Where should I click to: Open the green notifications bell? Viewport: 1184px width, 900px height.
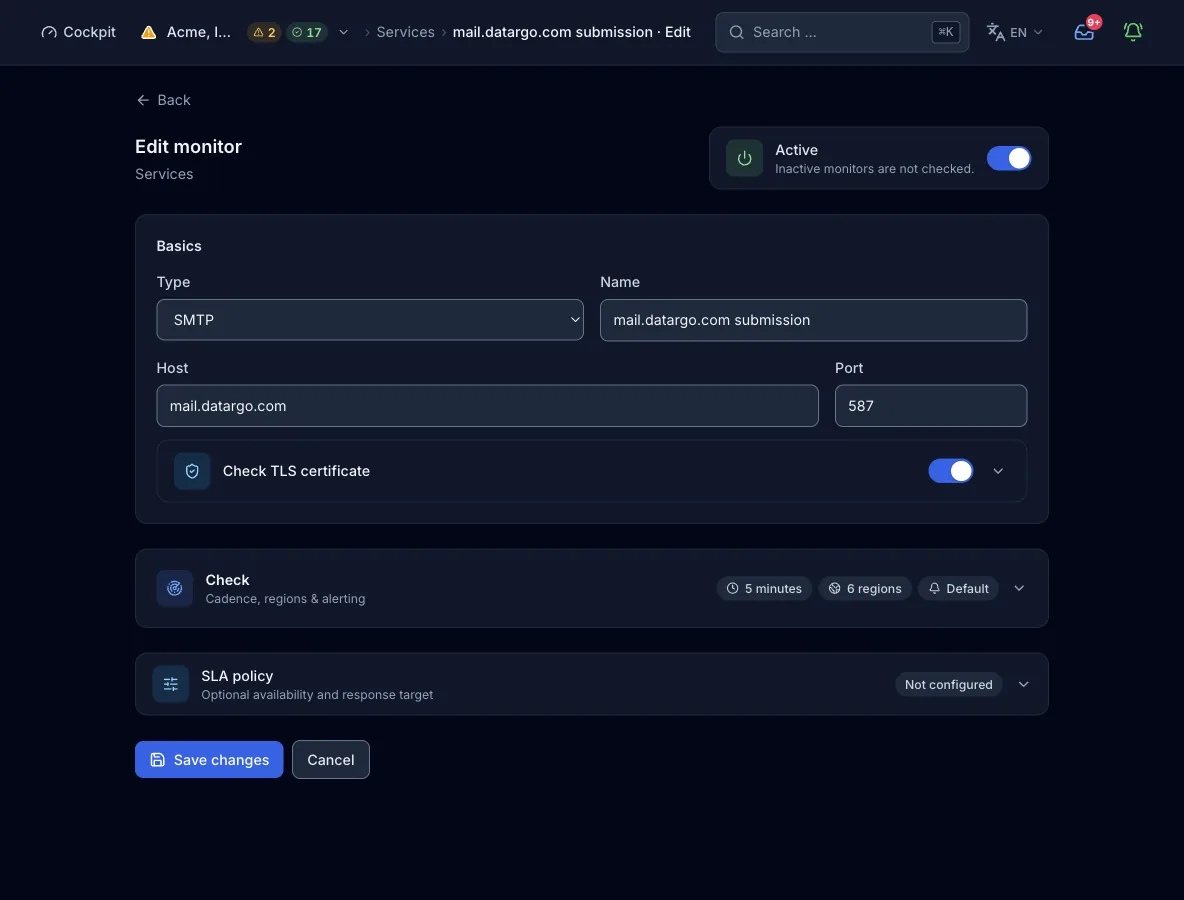click(1133, 32)
